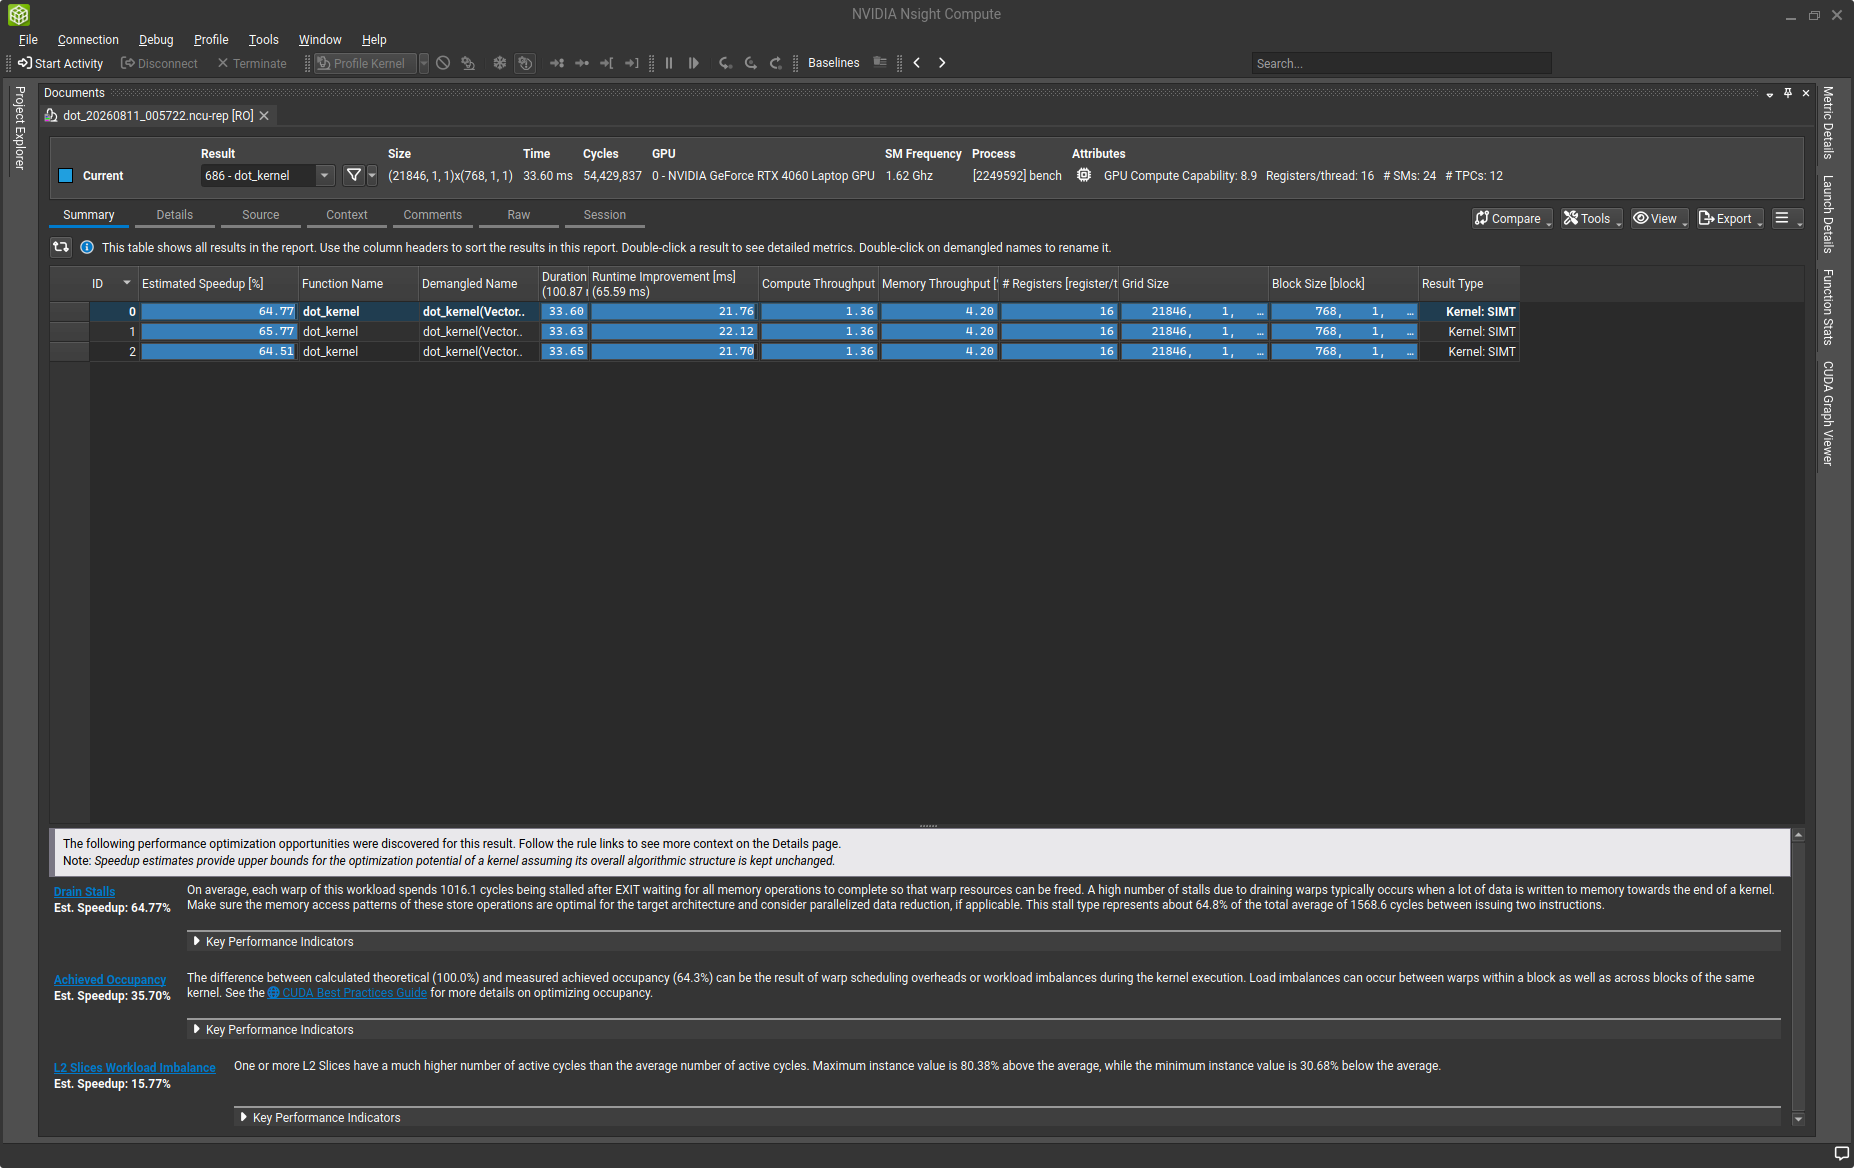Click the pause icon in the toolbar

pyautogui.click(x=669, y=63)
